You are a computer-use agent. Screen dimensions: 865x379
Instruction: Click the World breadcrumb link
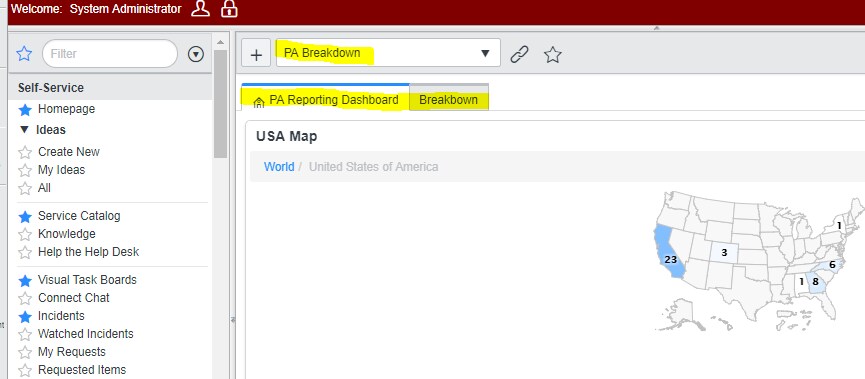tap(279, 167)
